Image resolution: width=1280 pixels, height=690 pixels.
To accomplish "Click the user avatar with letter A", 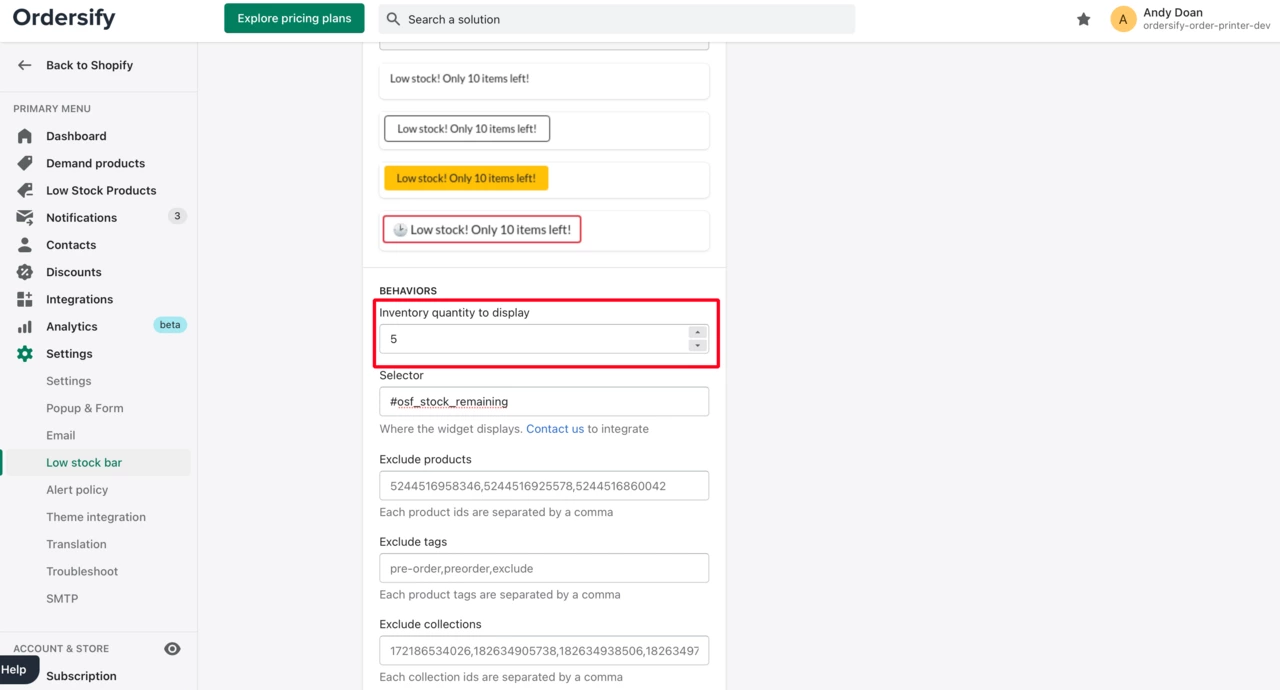I will [x=1123, y=19].
